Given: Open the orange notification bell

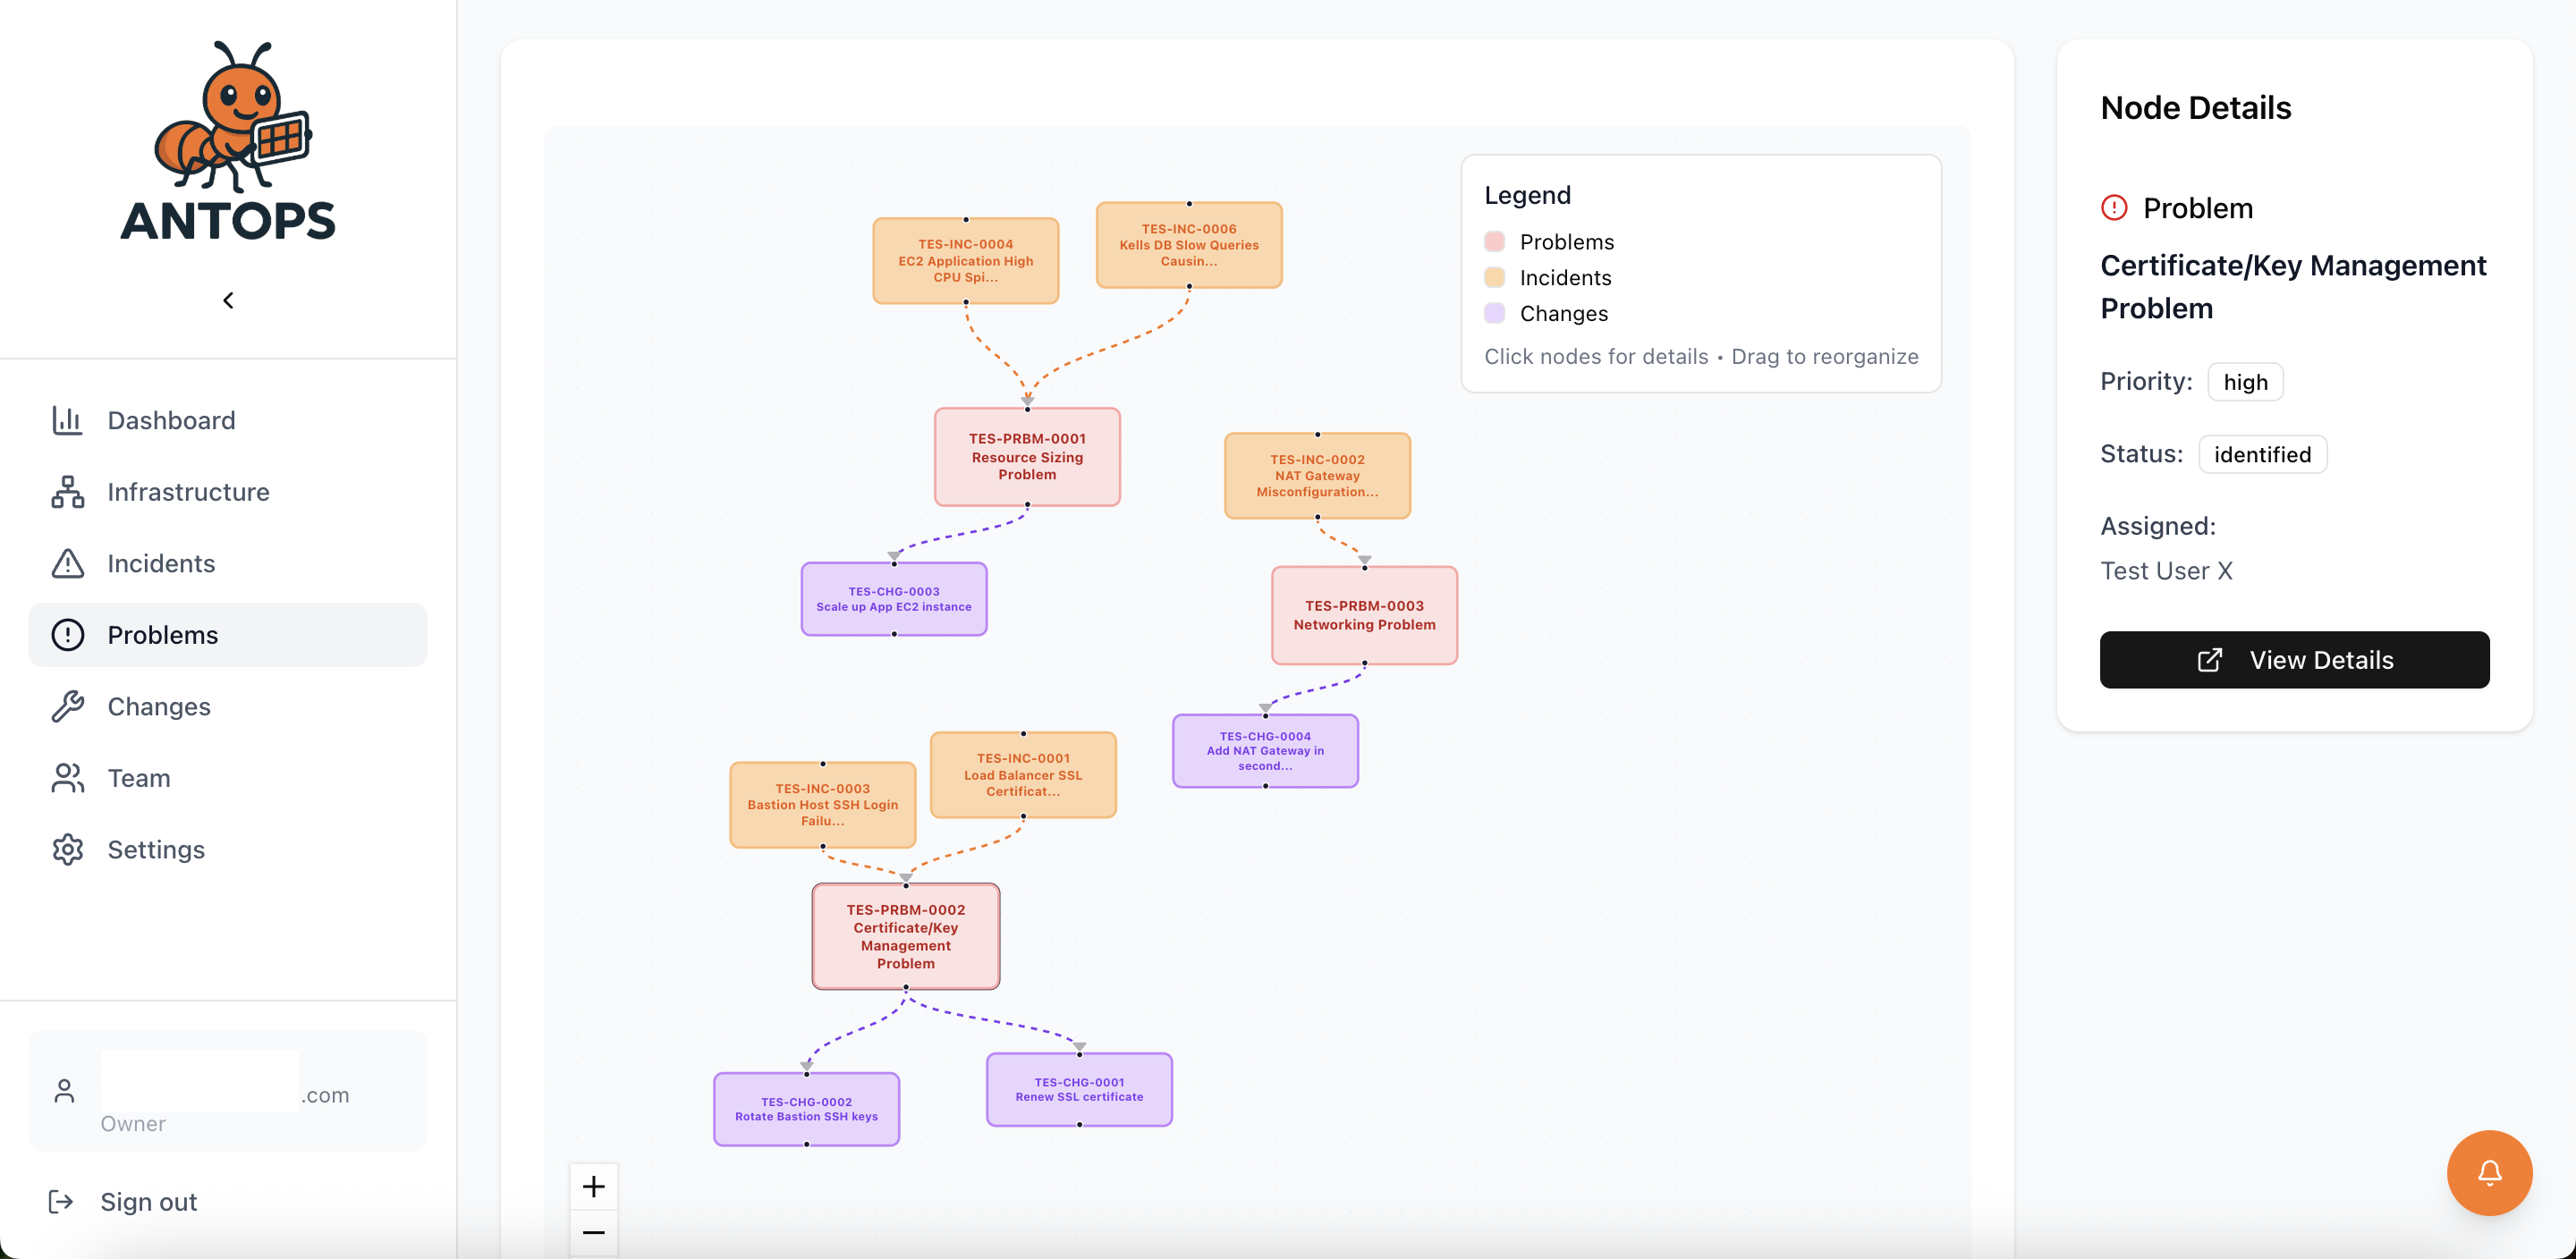Looking at the screenshot, I should coord(2488,1172).
